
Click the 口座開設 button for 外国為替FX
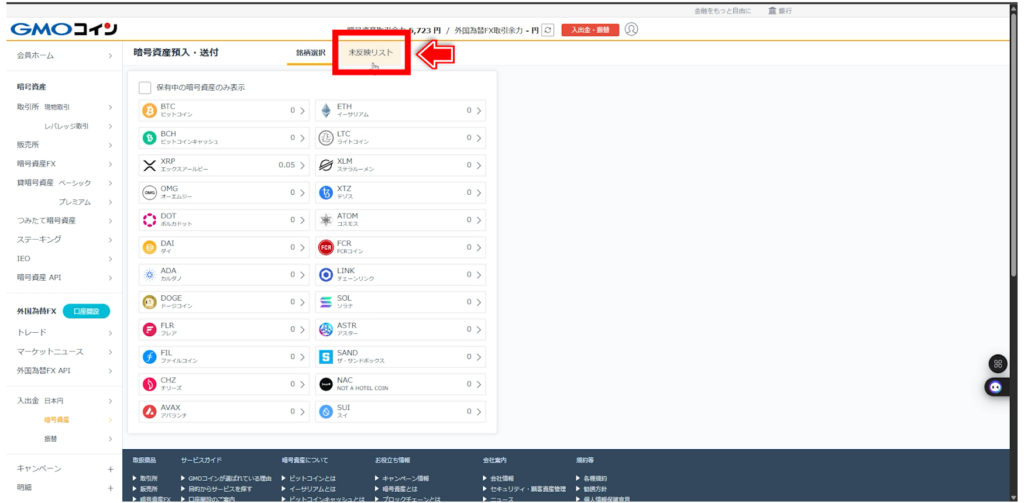86,311
